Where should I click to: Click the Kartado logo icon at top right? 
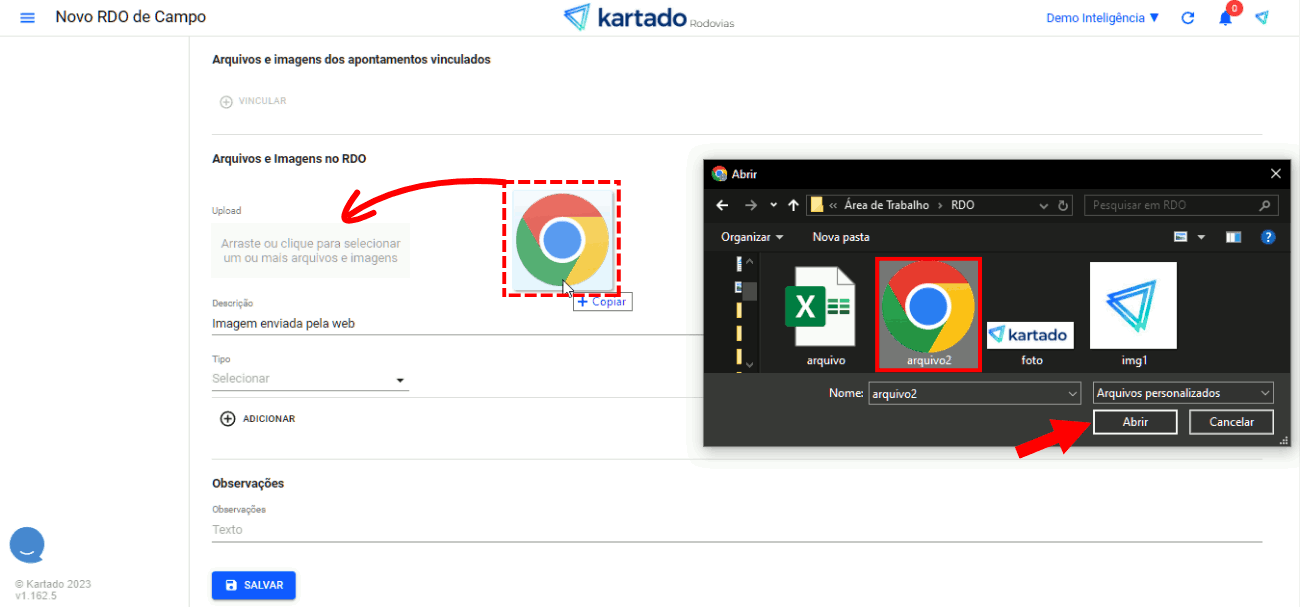point(1262,18)
